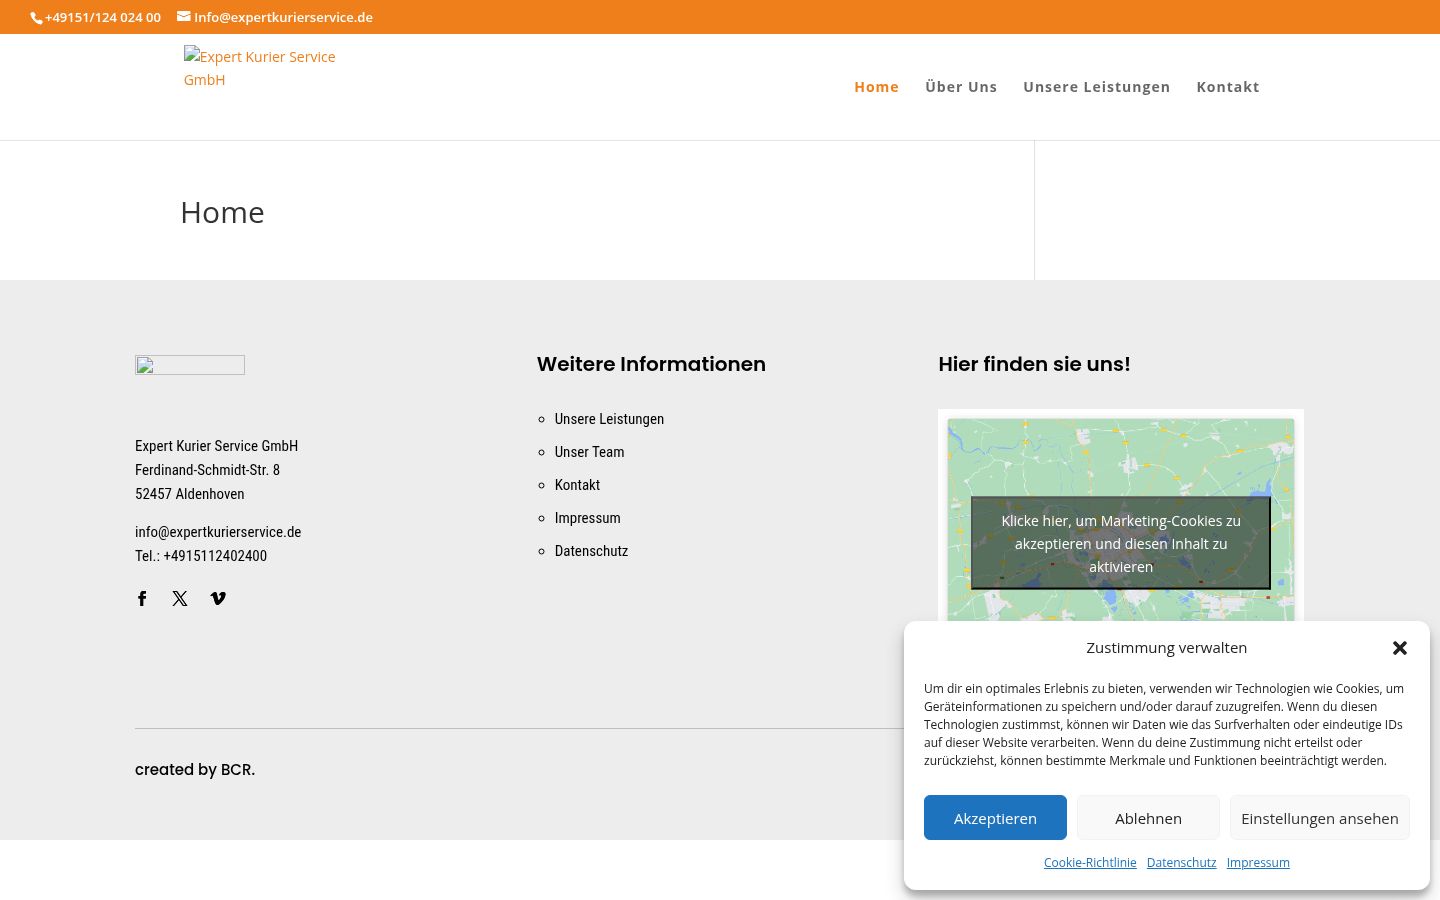Go to Kontakt in the top navigation
1440x900 pixels.
1228,87
